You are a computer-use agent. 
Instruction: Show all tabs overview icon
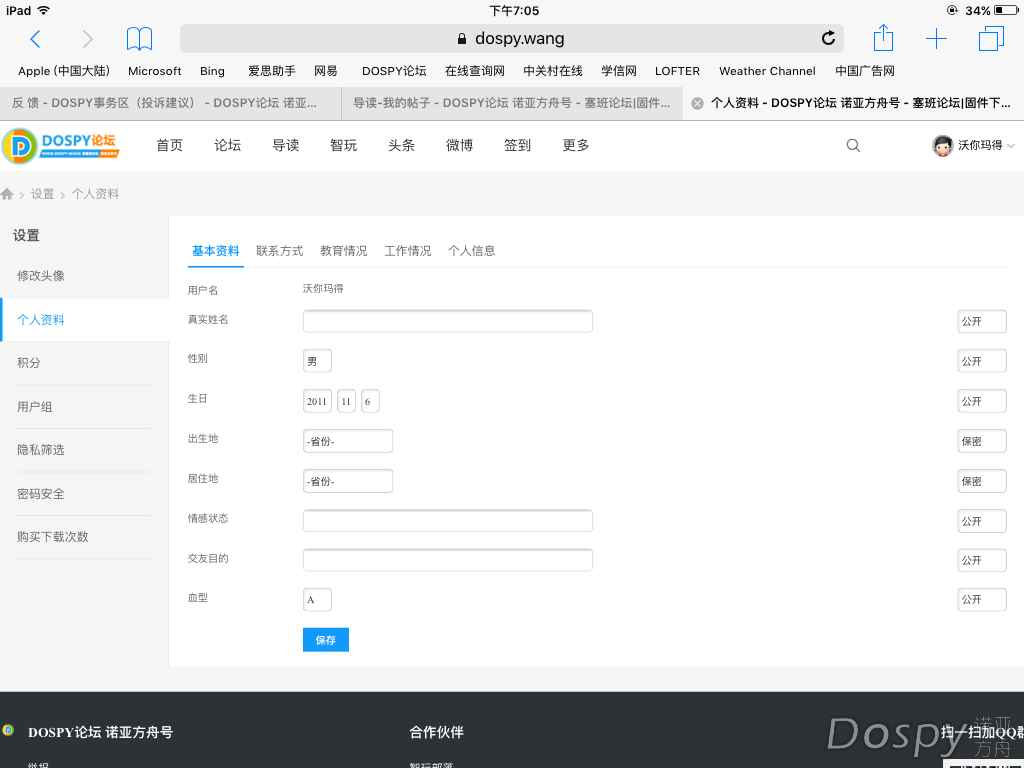coord(990,39)
